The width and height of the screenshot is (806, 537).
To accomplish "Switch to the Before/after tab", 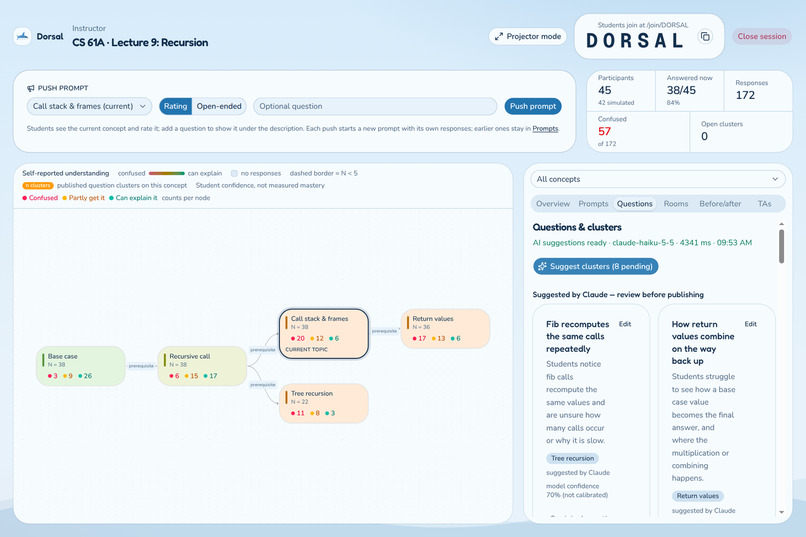I will pos(720,204).
